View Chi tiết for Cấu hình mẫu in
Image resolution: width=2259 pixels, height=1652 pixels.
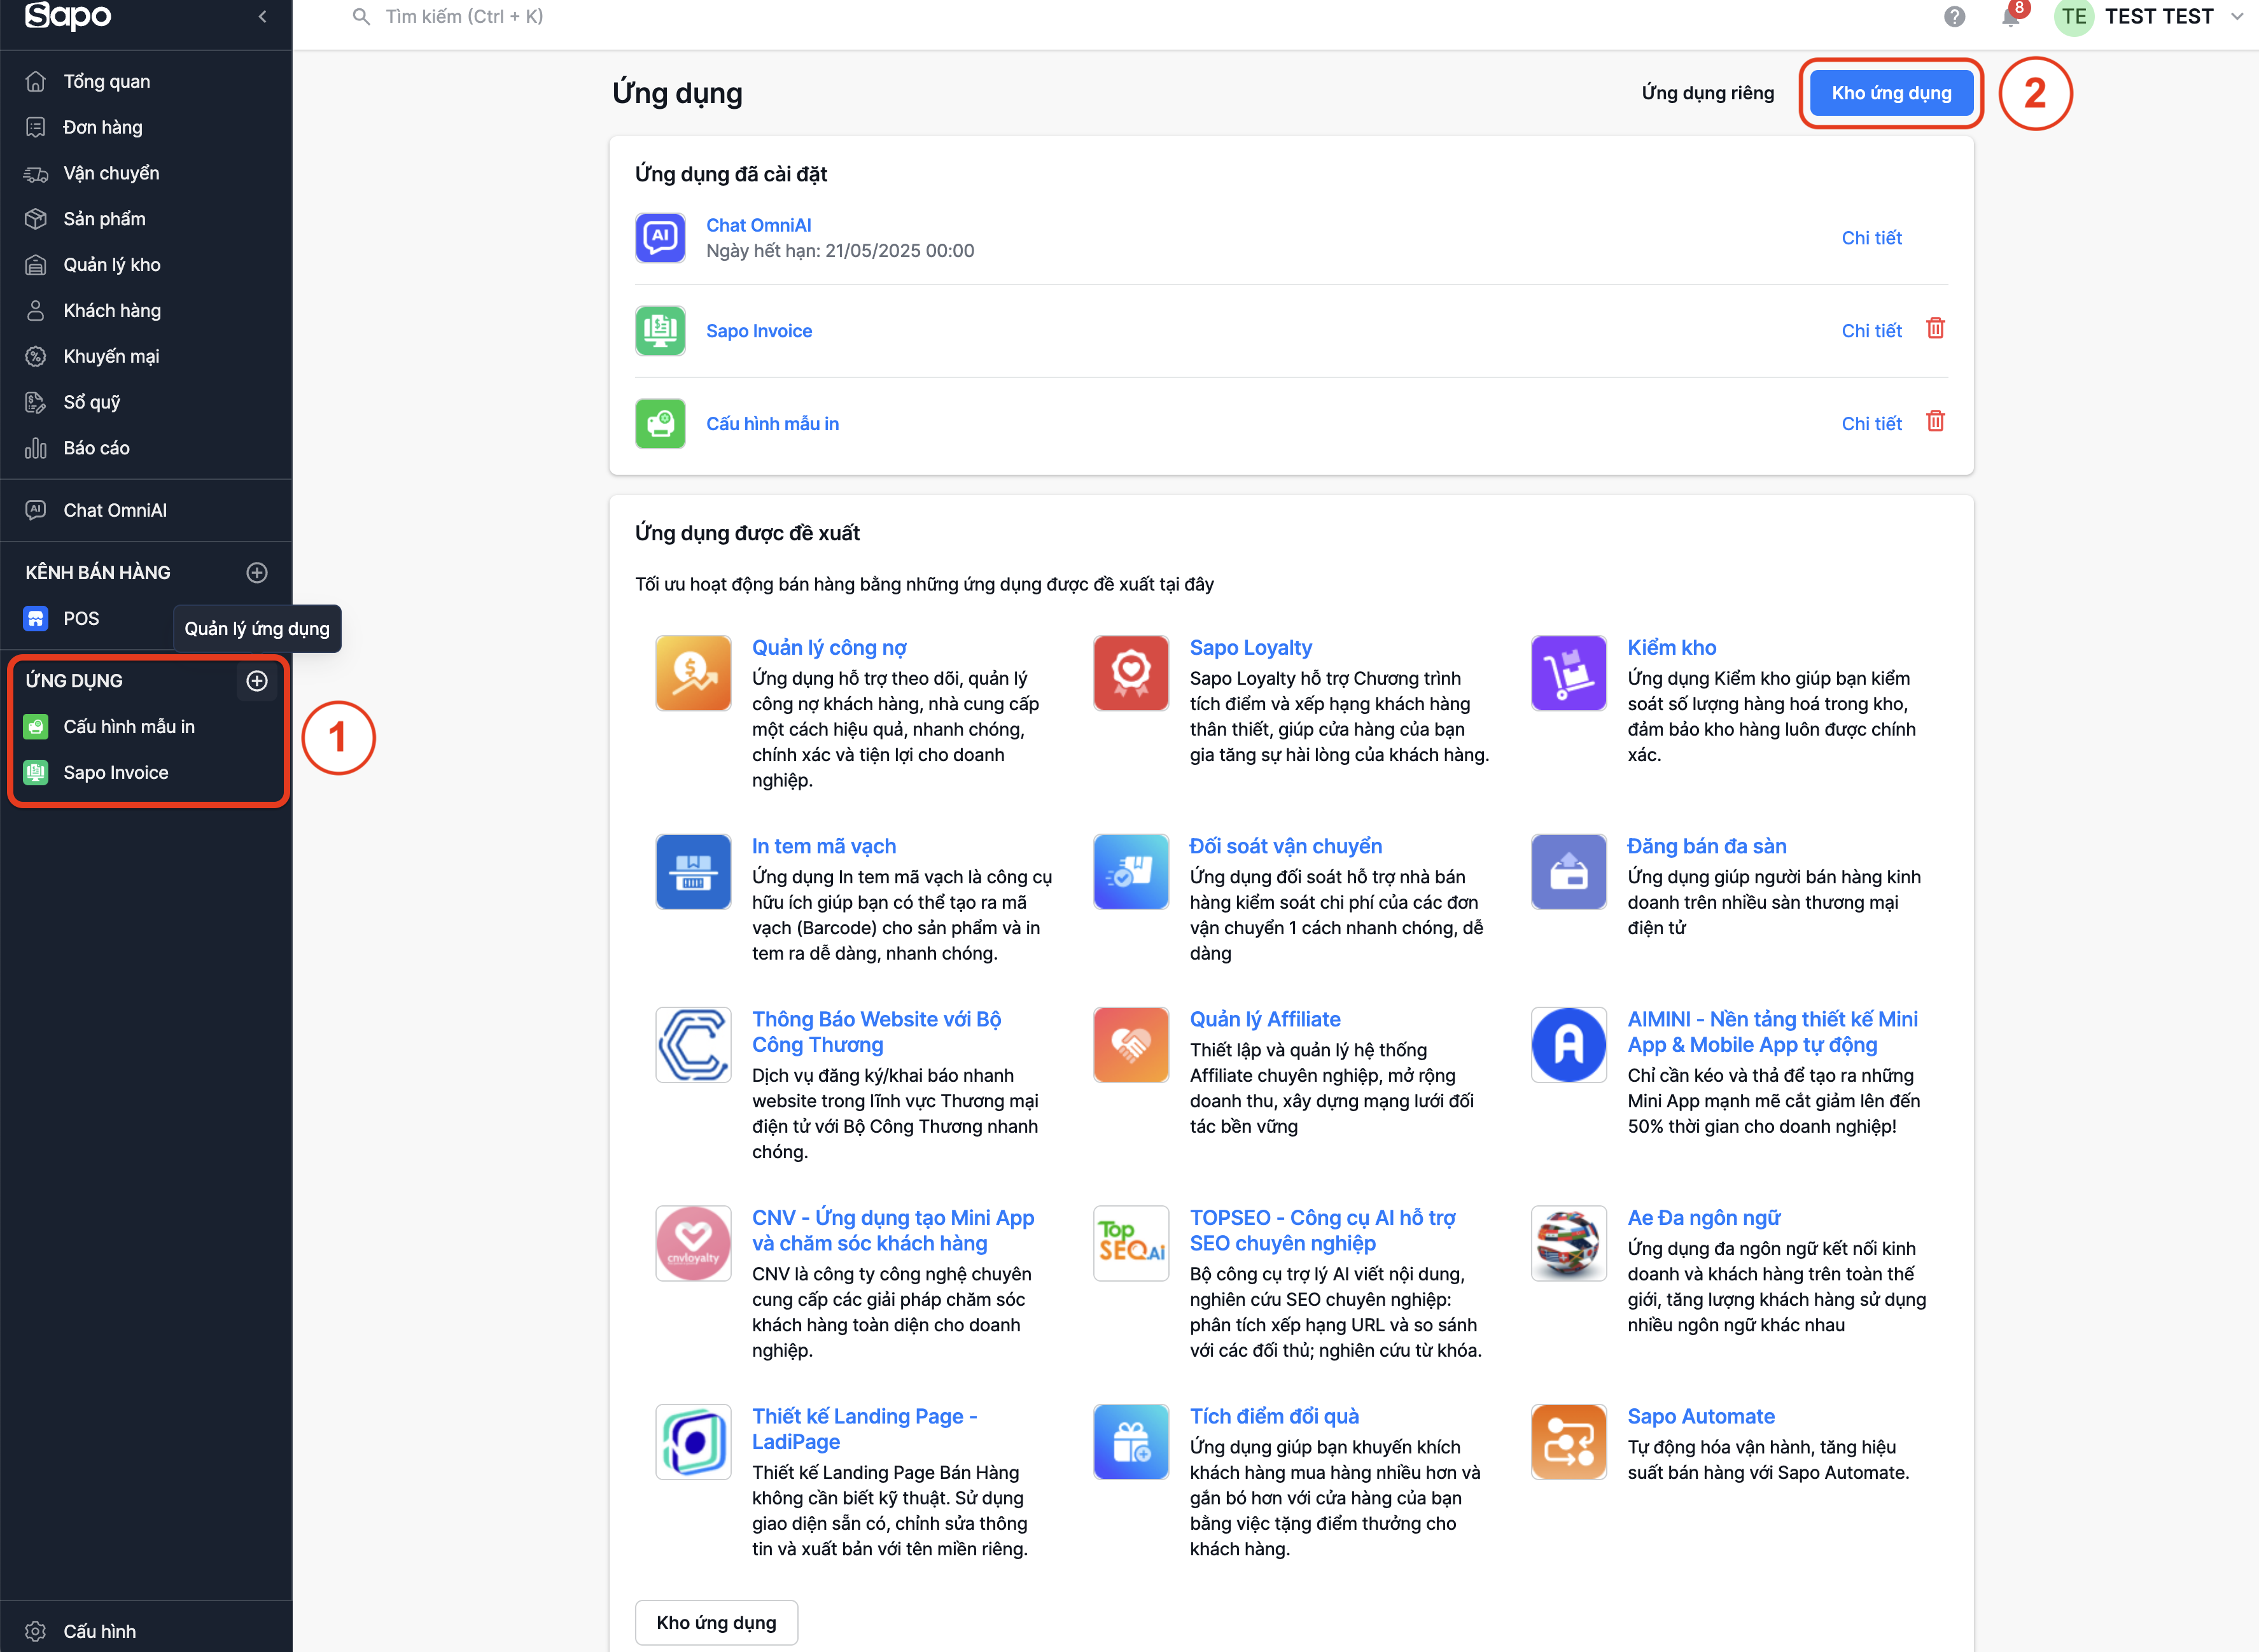click(x=1871, y=424)
